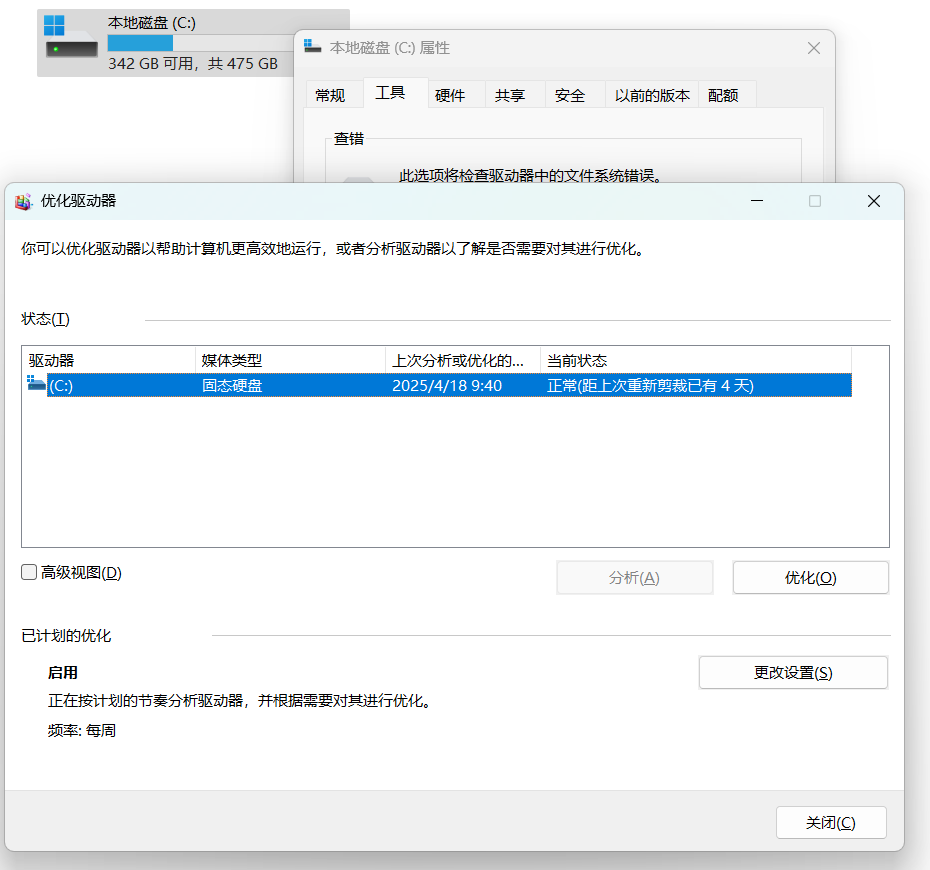Minimize the 优化驱动器 window
The width and height of the screenshot is (930, 870).
pyautogui.click(x=757, y=201)
